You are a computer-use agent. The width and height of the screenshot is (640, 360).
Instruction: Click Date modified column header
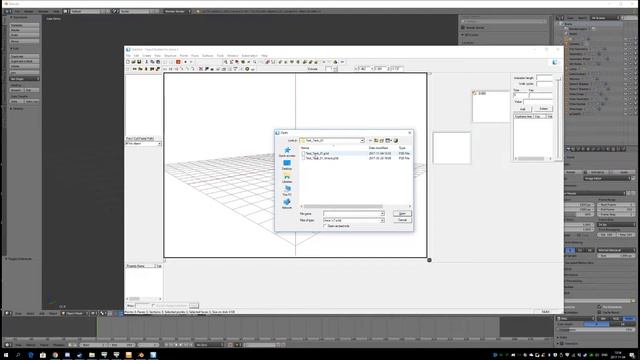click(x=378, y=148)
